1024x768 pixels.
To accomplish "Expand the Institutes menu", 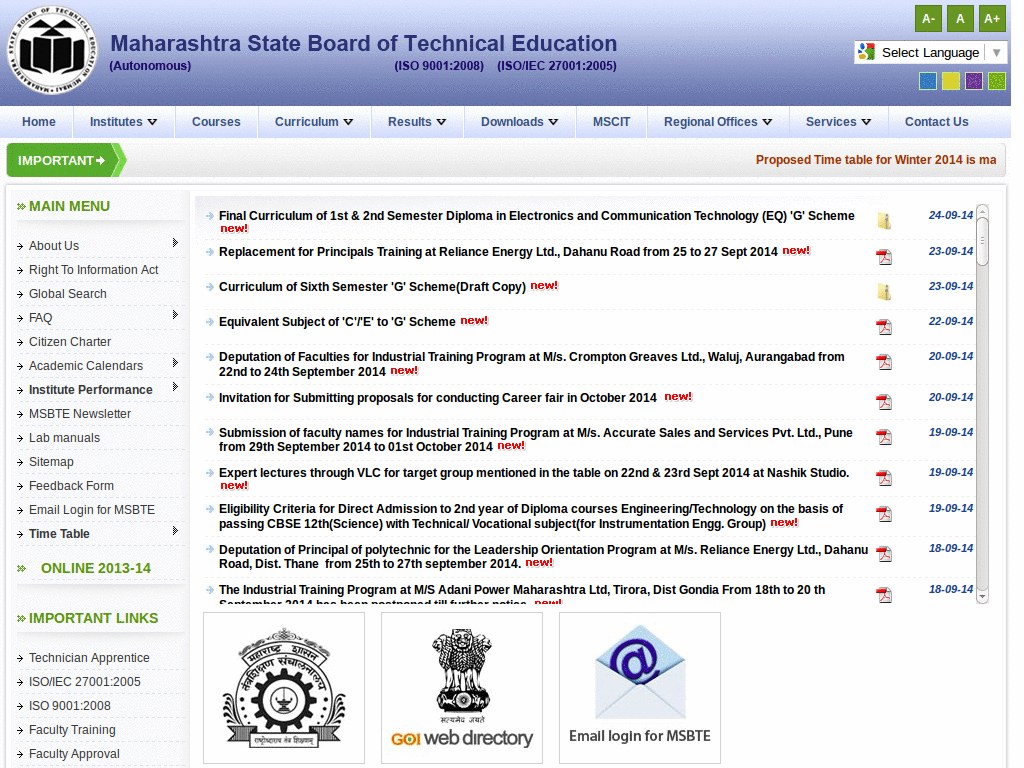I will [123, 122].
